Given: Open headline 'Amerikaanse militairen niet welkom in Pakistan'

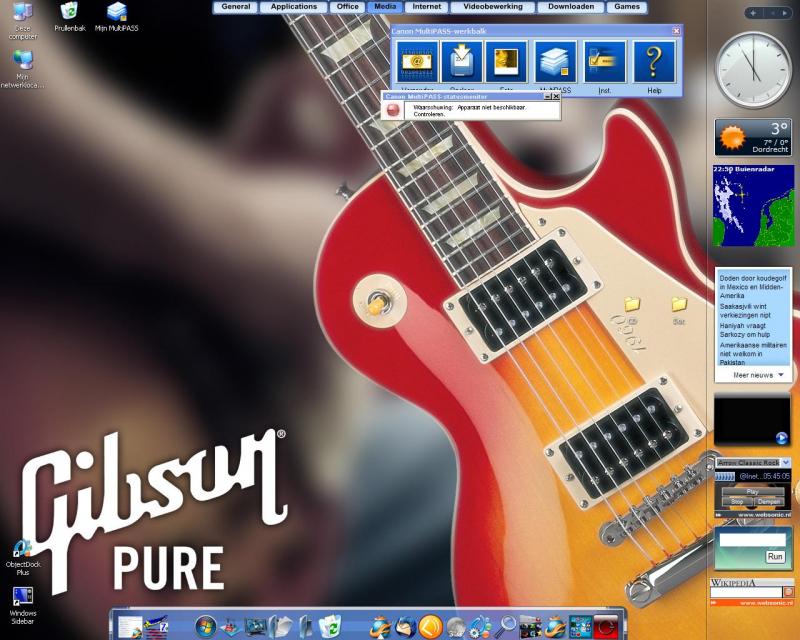Looking at the screenshot, I should tap(753, 353).
